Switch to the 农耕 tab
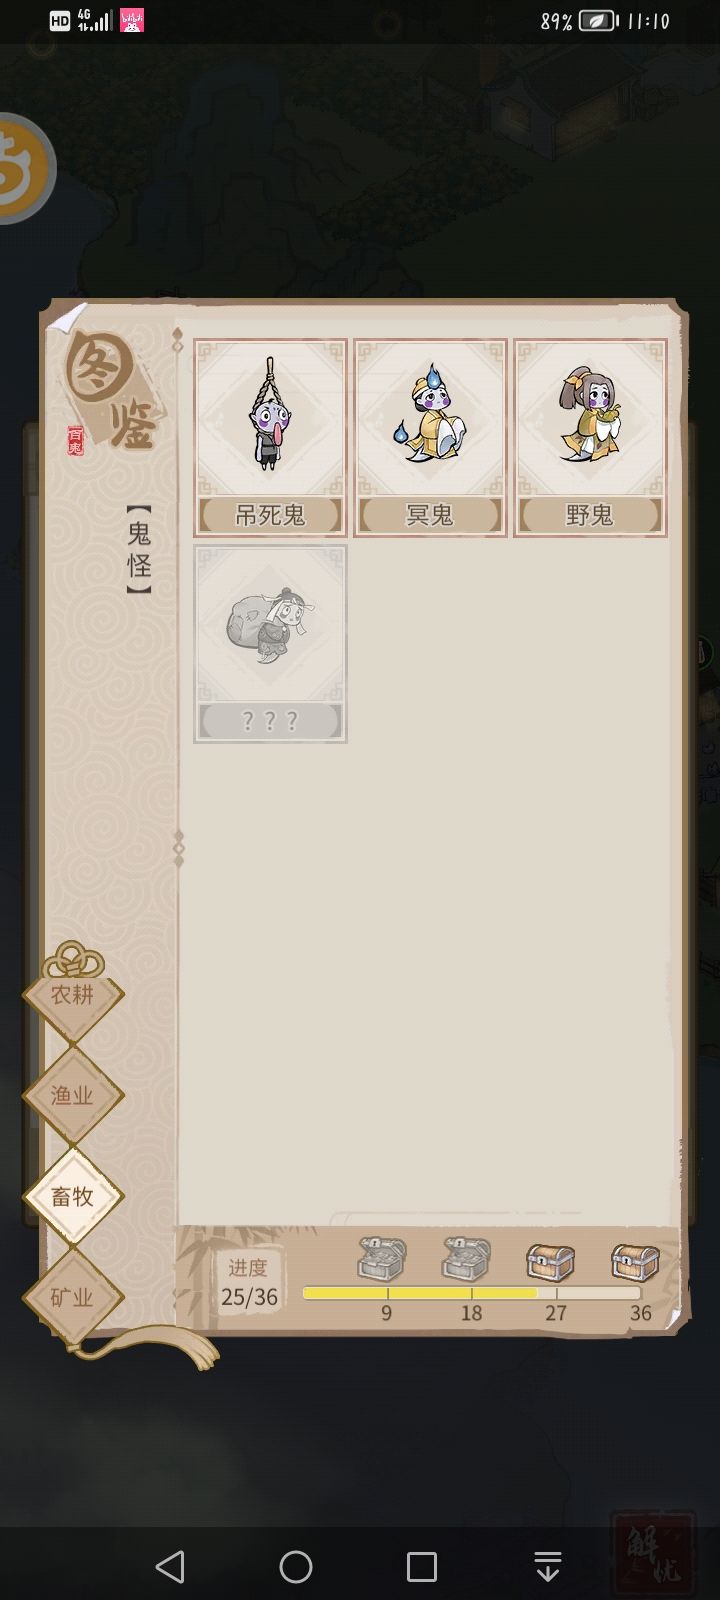This screenshot has height=1600, width=720. [x=73, y=995]
